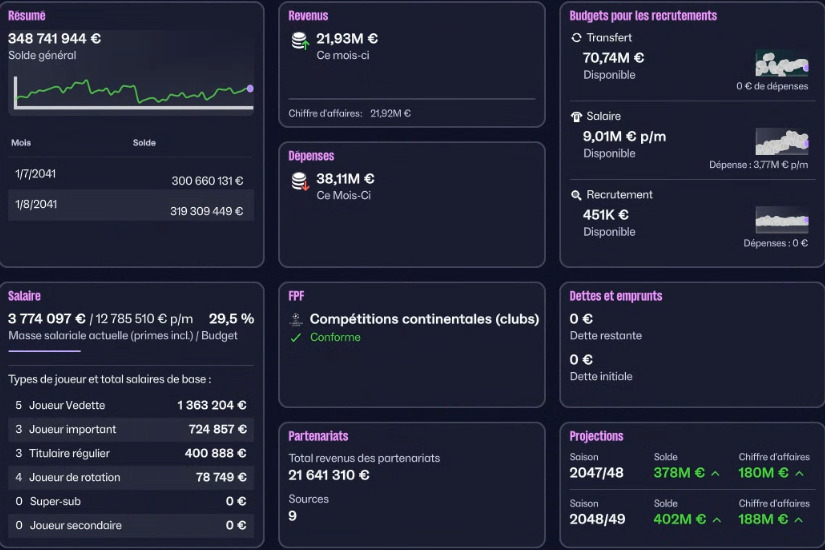Click the revenue coins icon with green arrow

(300, 41)
